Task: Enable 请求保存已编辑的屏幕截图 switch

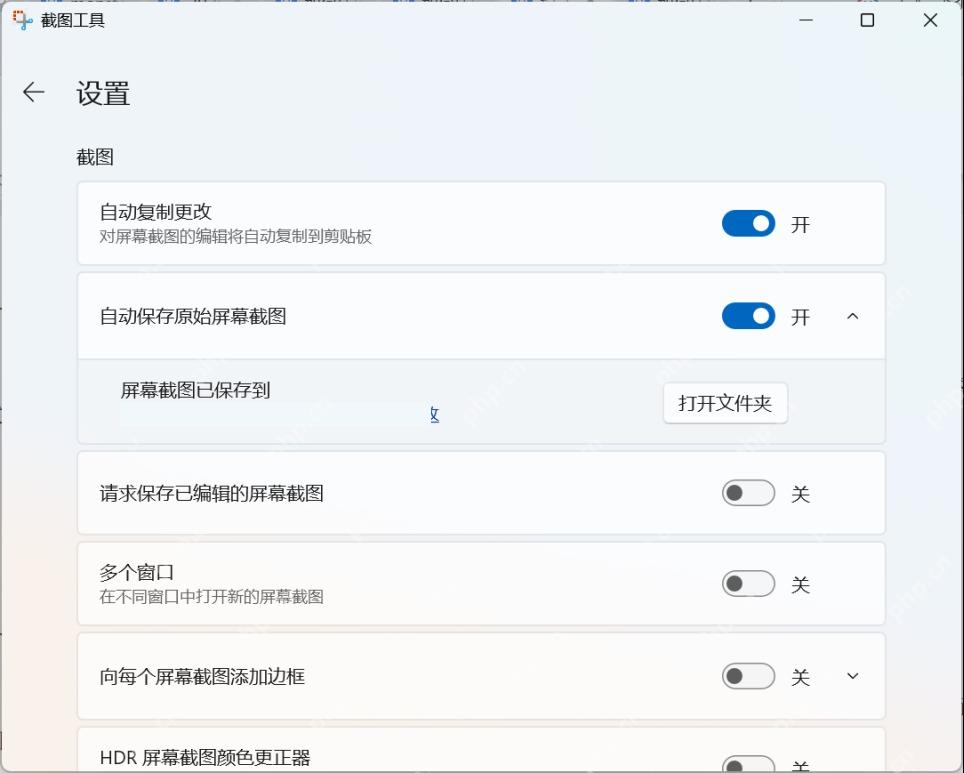Action: tap(748, 493)
